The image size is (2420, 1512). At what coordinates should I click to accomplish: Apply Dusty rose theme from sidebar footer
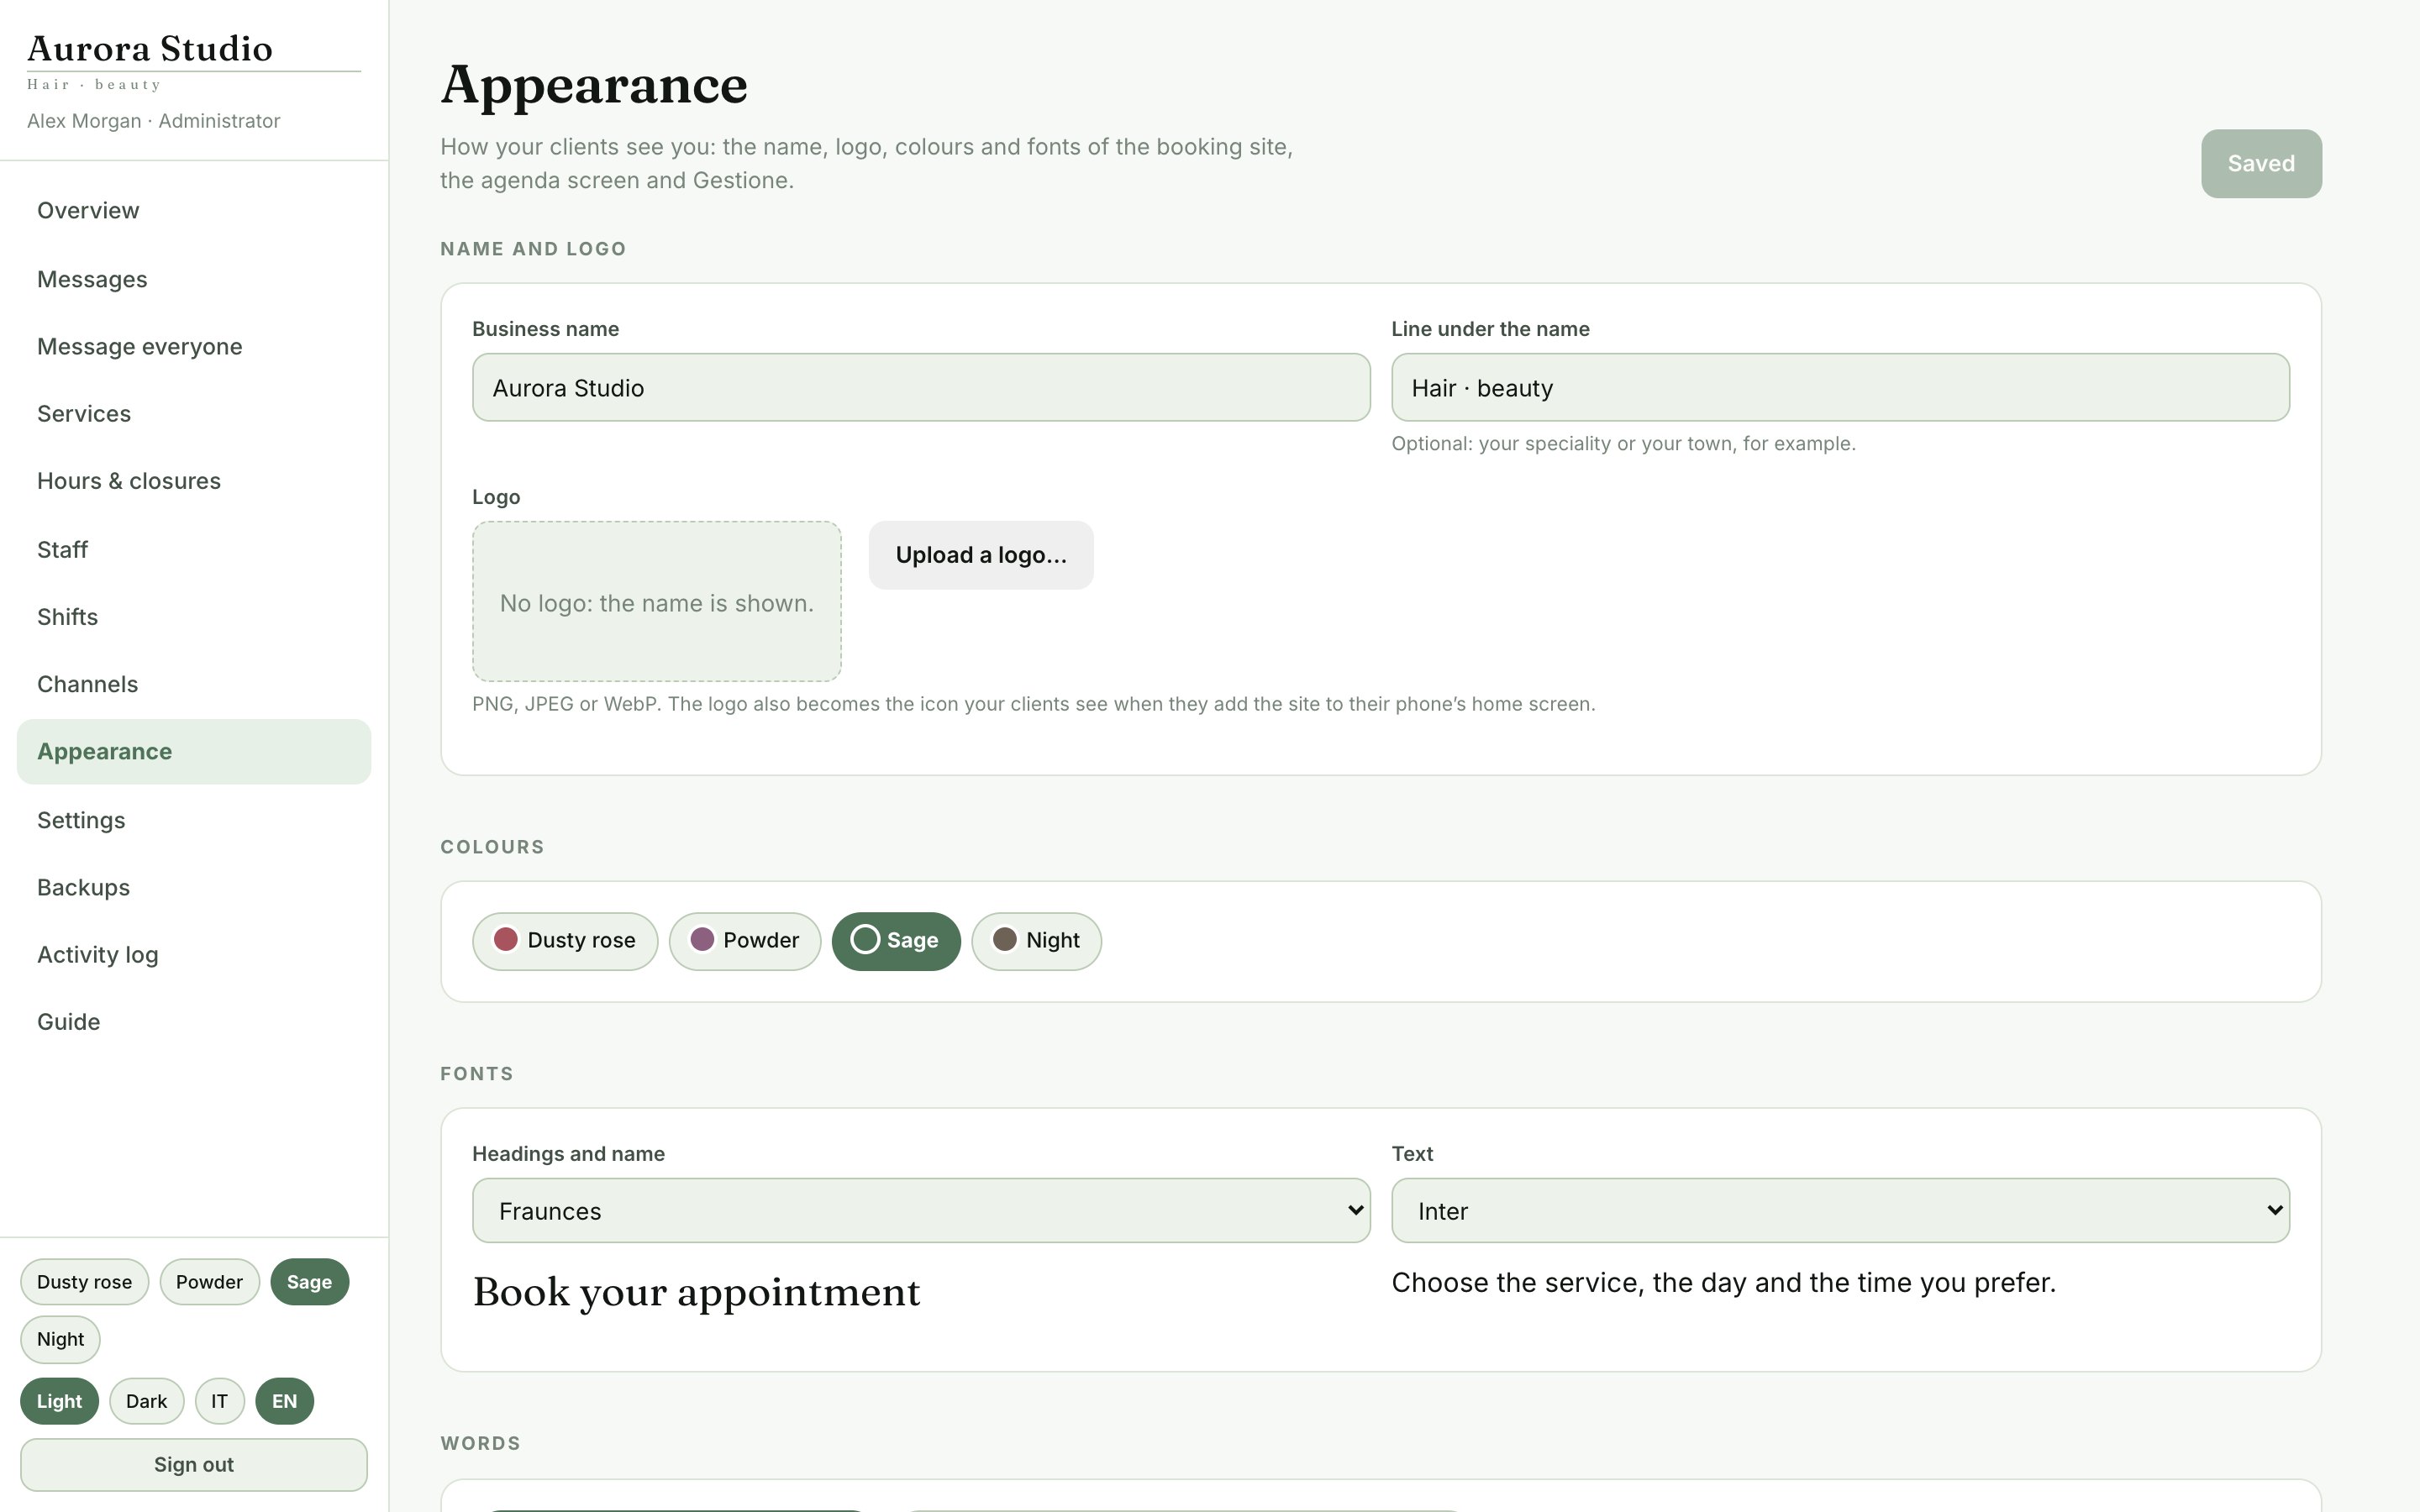tap(84, 1282)
